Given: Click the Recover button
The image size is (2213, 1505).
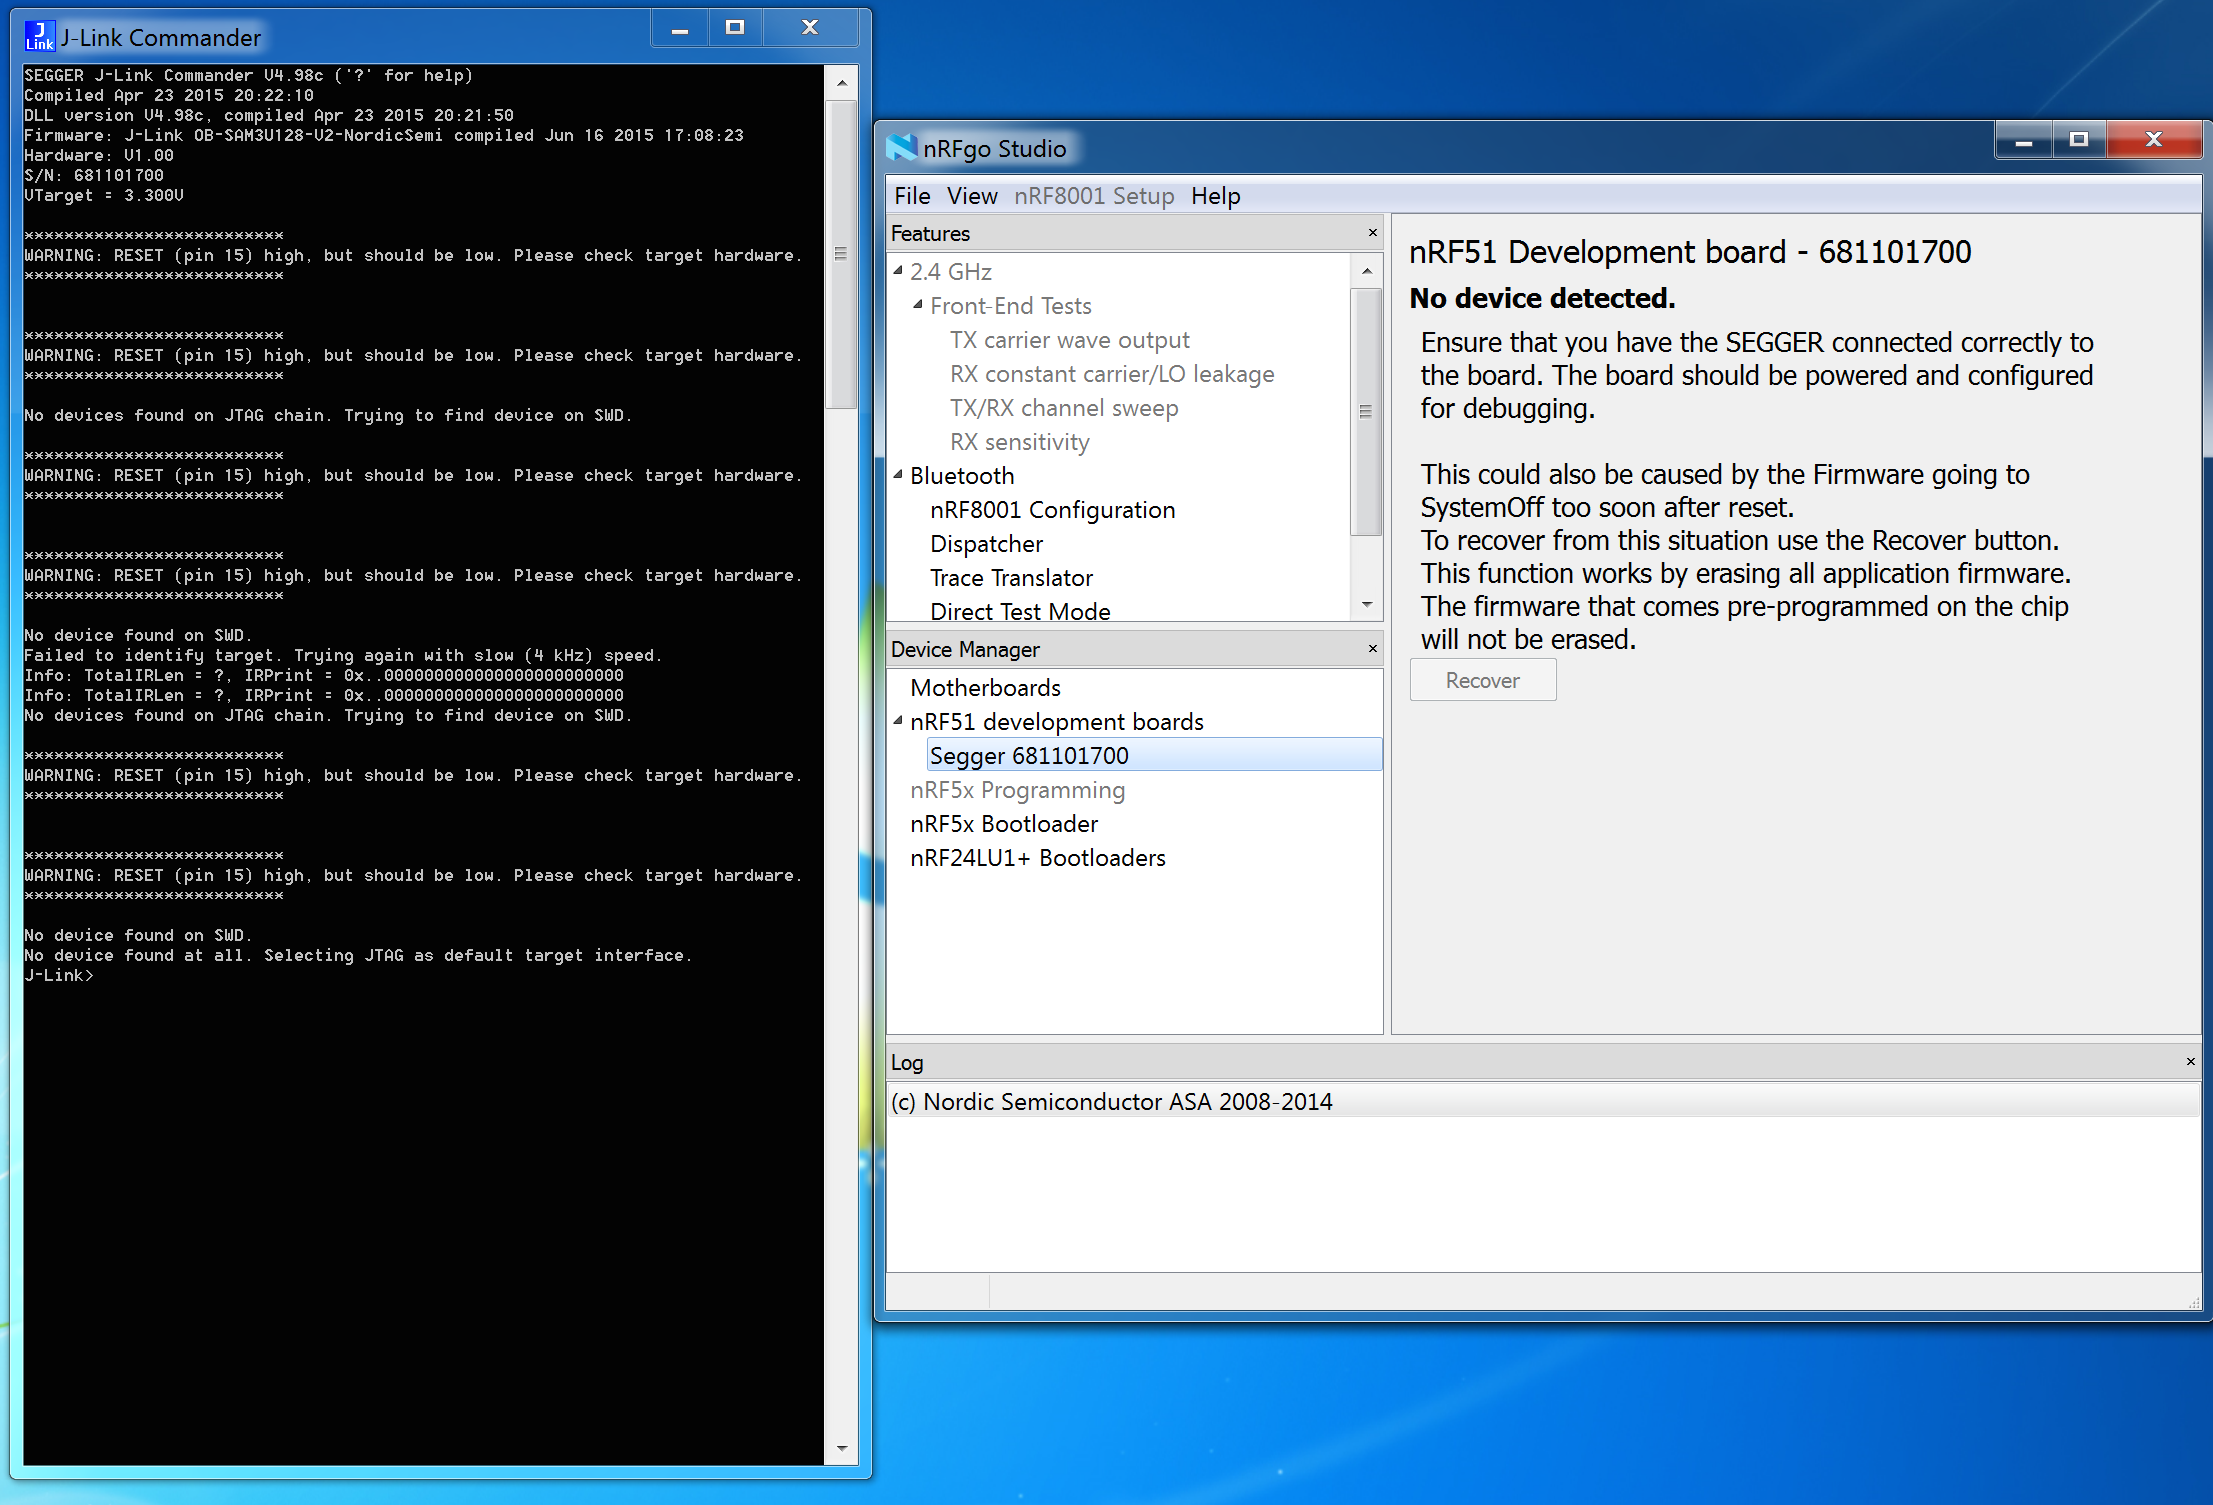Looking at the screenshot, I should tap(1483, 681).
